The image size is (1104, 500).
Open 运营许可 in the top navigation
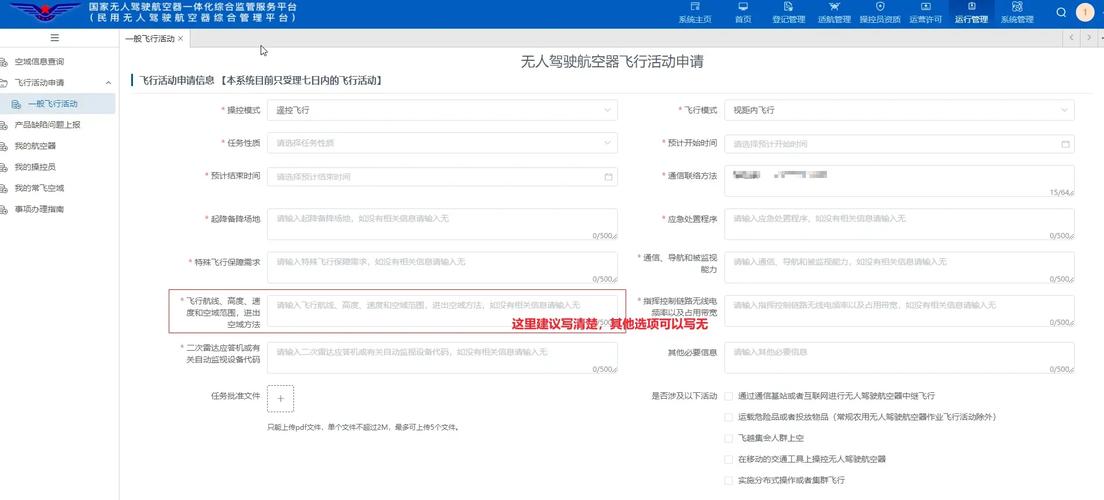click(925, 13)
